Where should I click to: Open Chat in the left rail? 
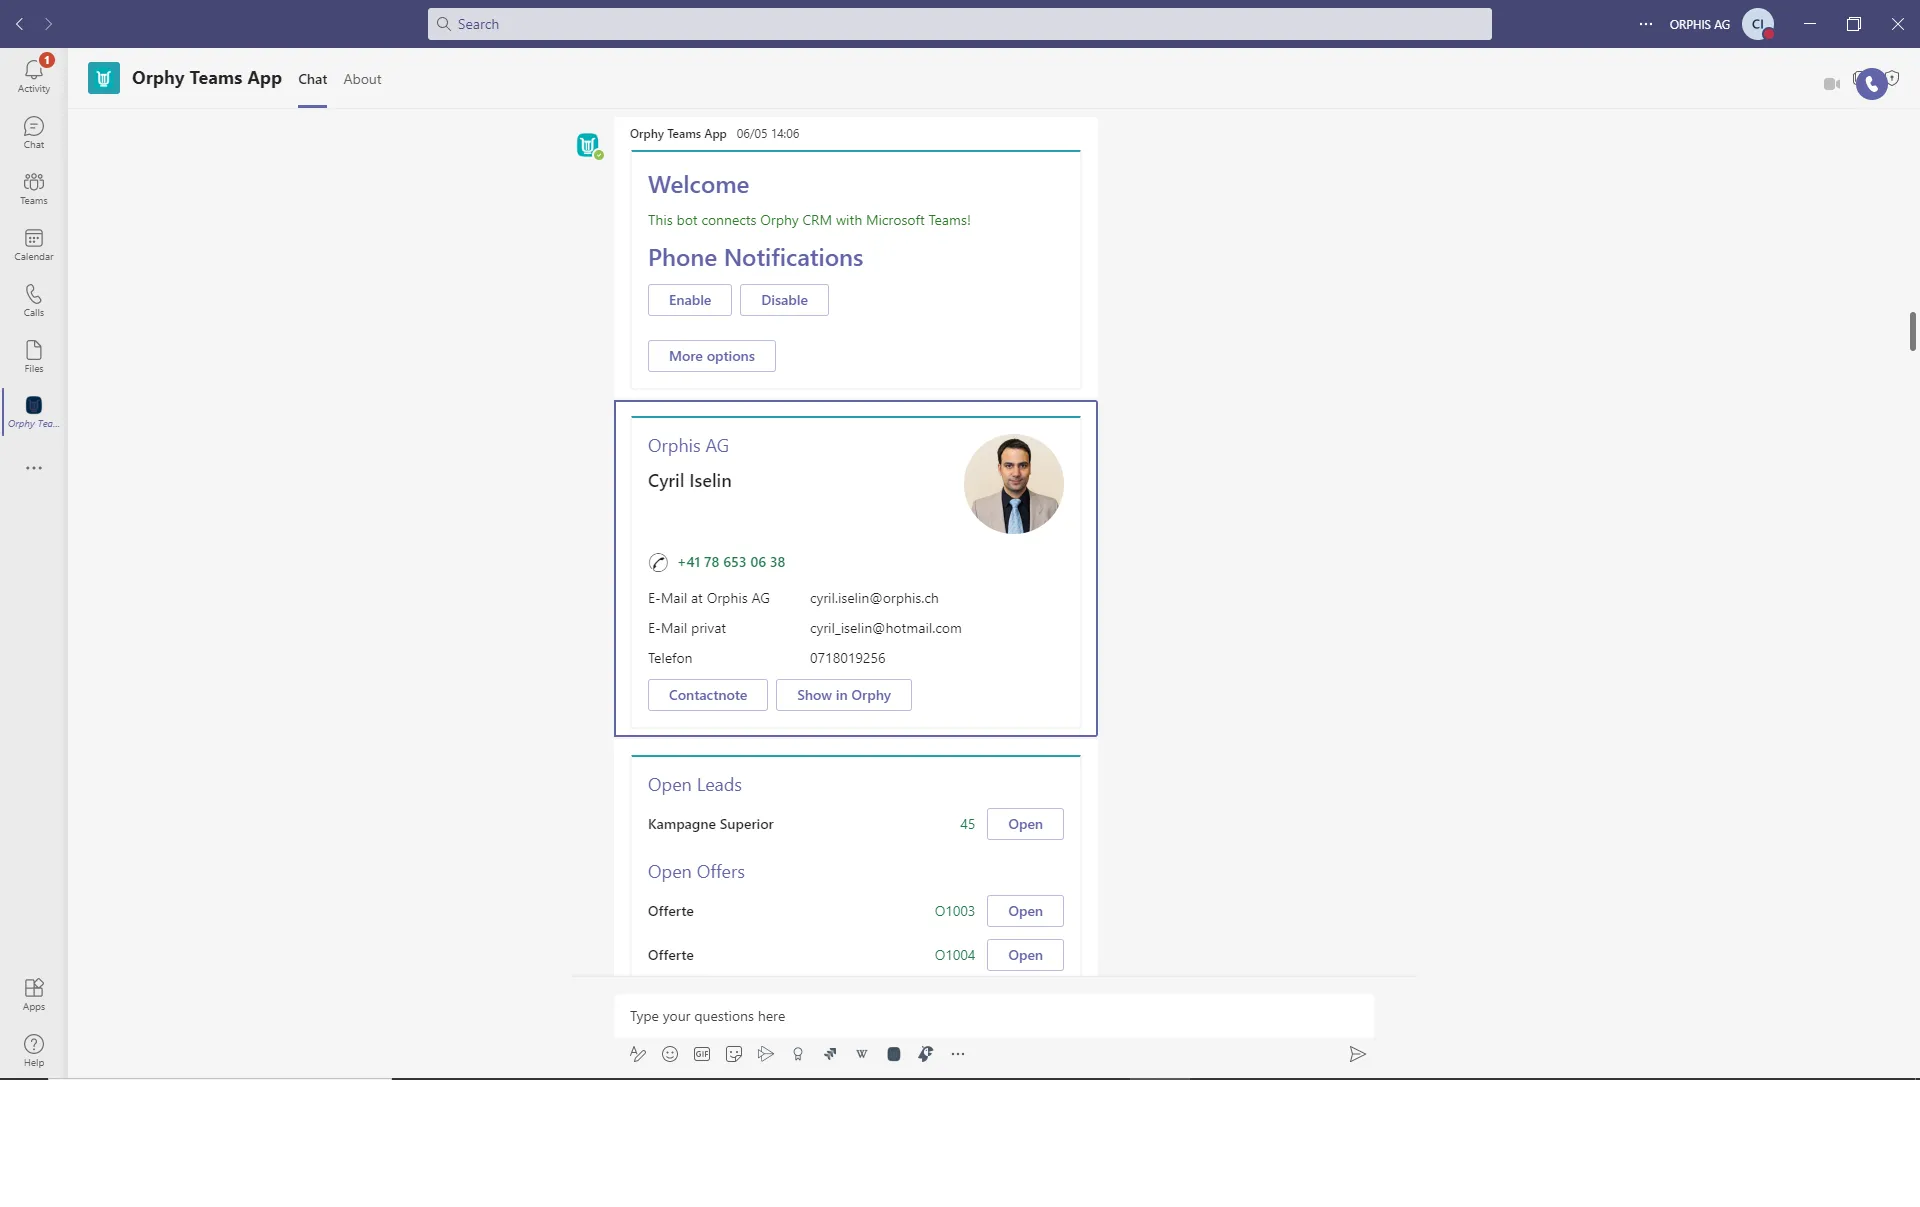tap(34, 132)
